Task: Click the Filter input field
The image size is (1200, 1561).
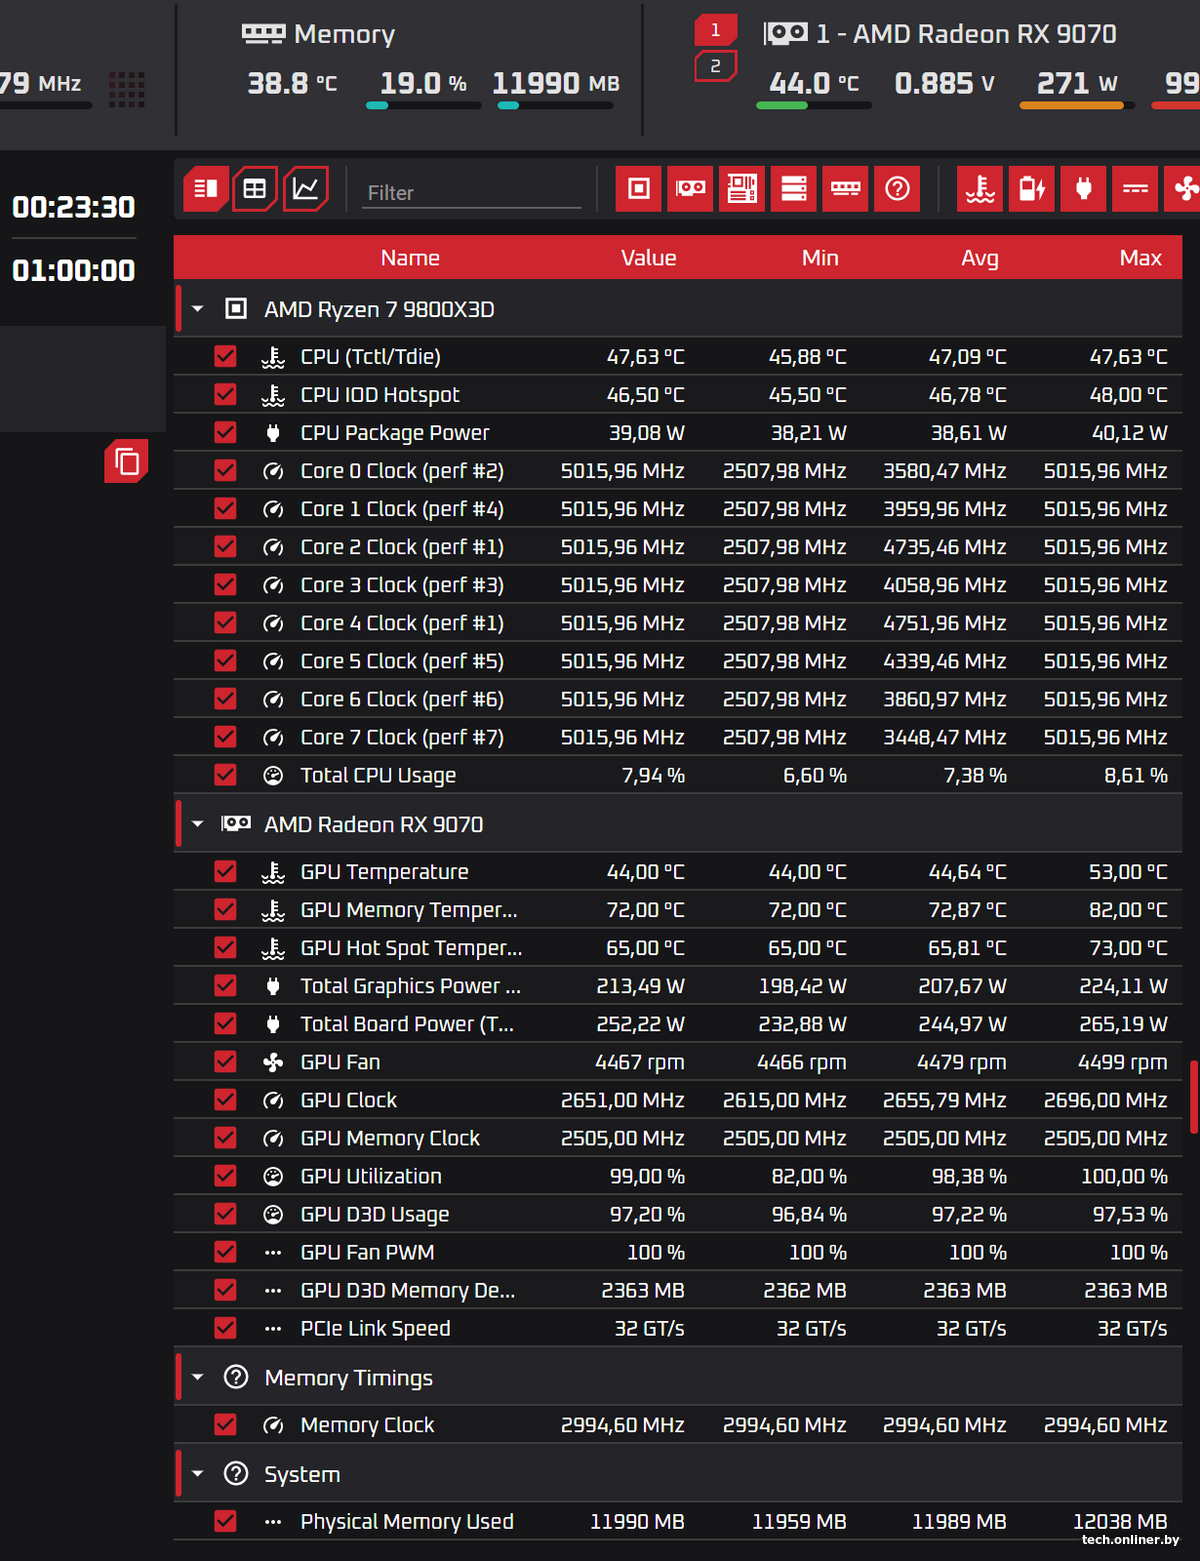Action: 471,192
